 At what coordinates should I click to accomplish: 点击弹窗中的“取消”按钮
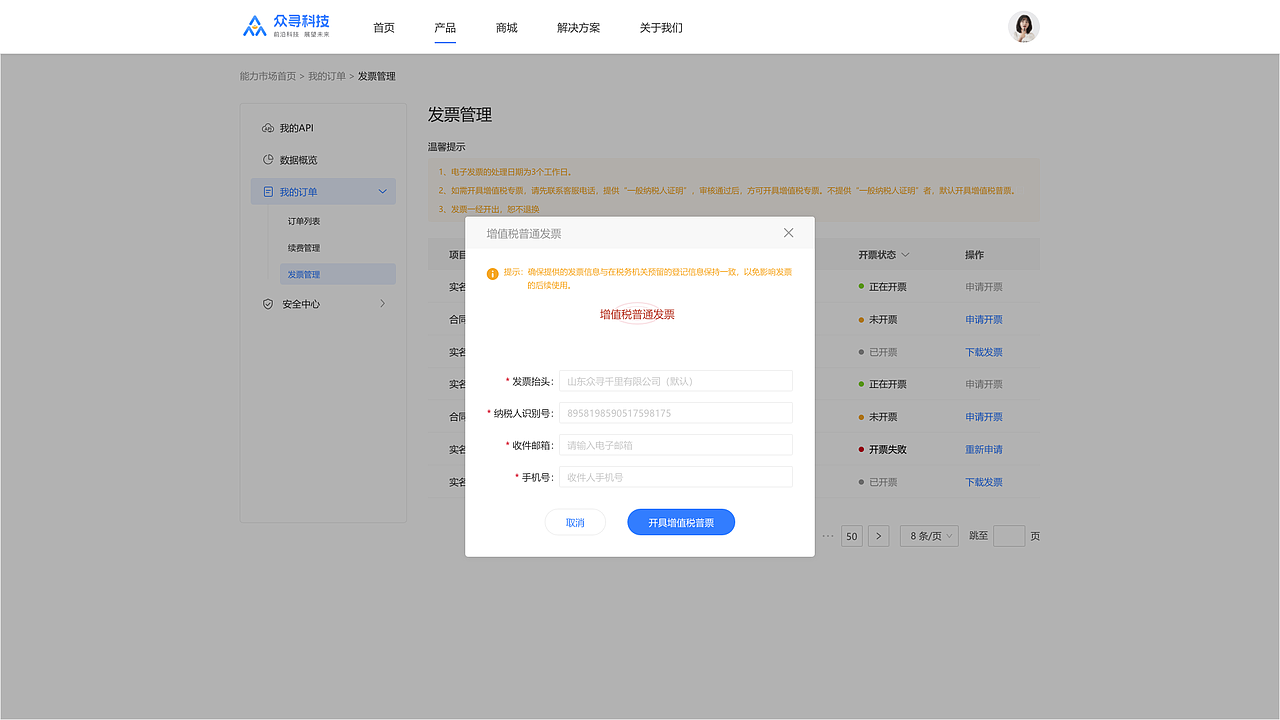pyautogui.click(x=575, y=522)
